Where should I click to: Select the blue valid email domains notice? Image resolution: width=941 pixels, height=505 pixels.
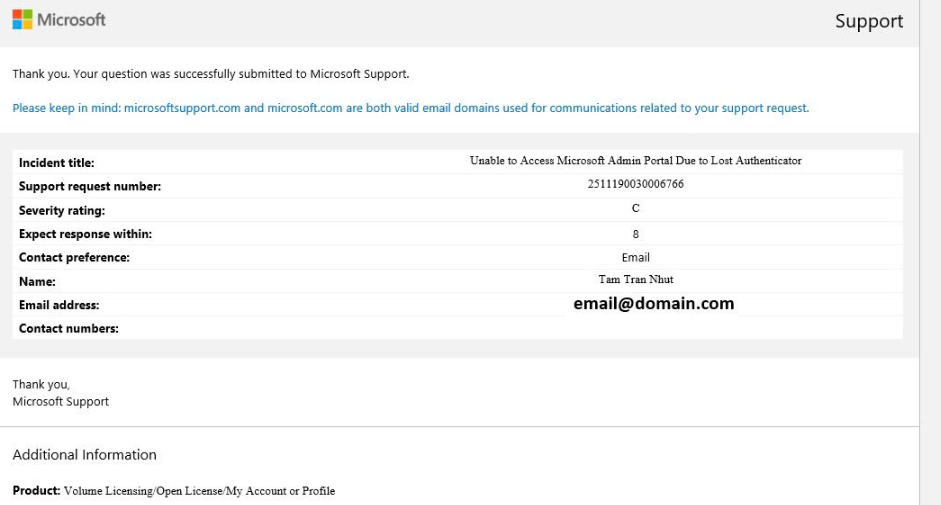click(x=410, y=108)
